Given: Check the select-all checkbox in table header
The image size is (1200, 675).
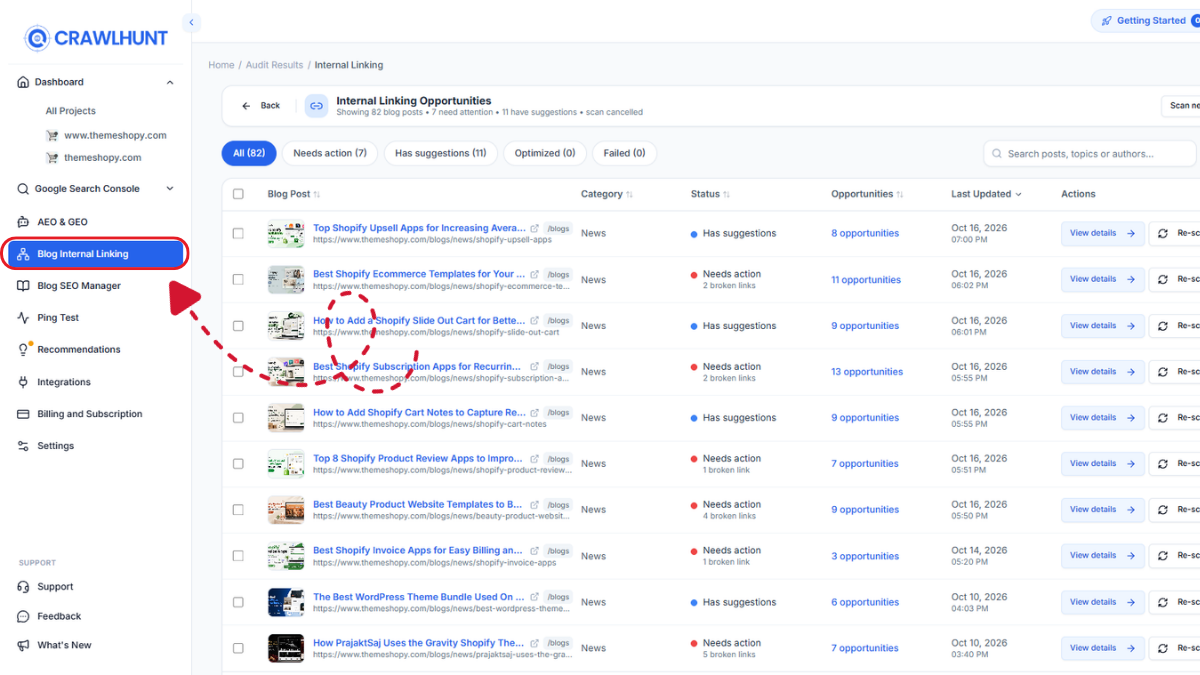Looking at the screenshot, I should point(238,194).
